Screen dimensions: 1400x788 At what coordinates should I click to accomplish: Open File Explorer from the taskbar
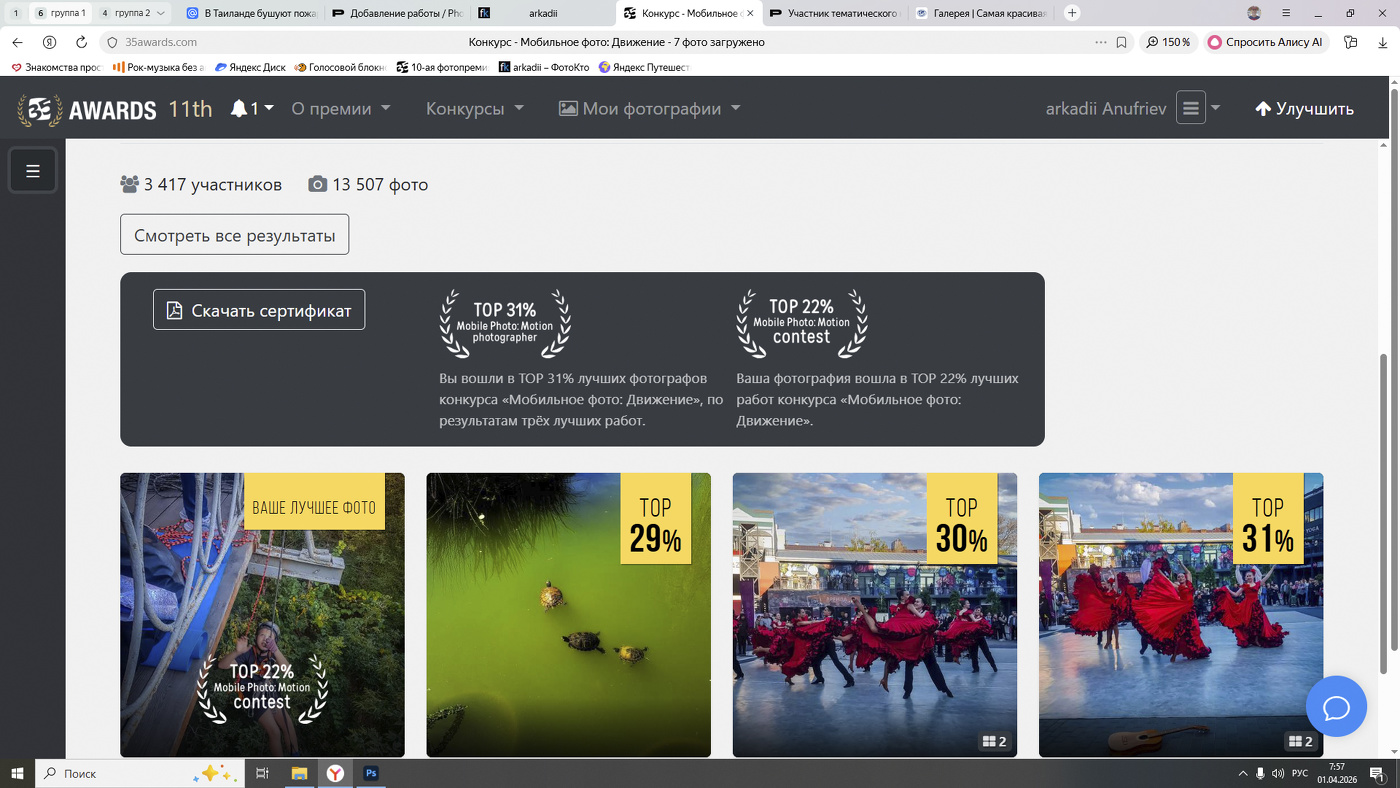(299, 773)
